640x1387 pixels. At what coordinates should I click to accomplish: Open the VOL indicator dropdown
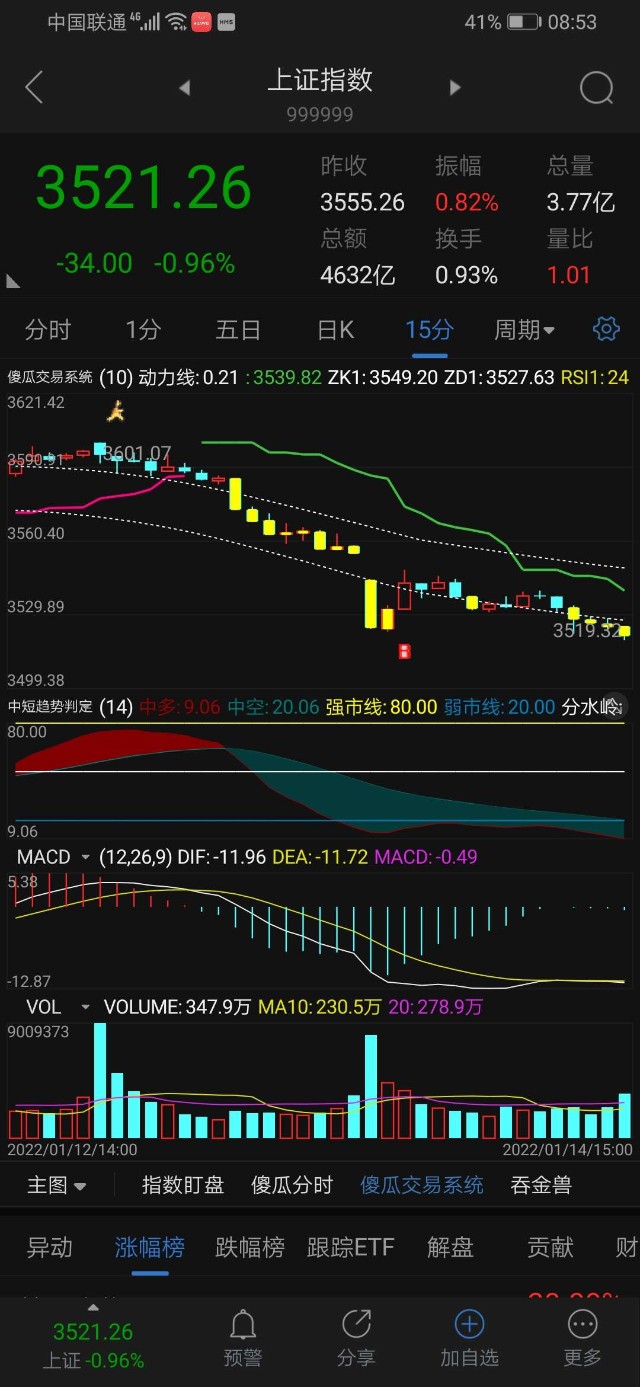coord(85,1007)
